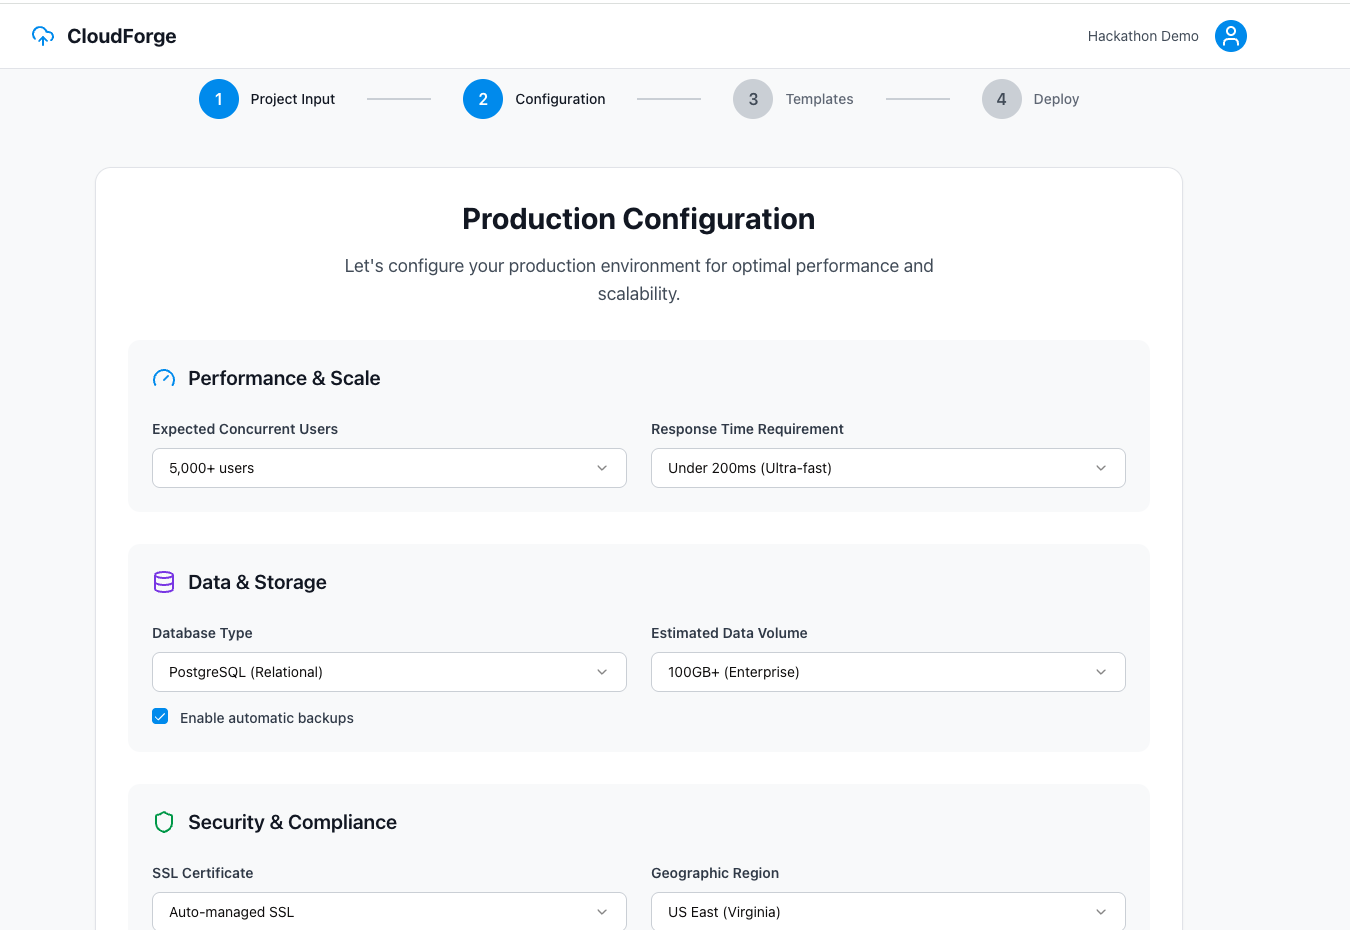Select step 1 circle icon
Viewport: 1350px width, 930px height.
(219, 99)
